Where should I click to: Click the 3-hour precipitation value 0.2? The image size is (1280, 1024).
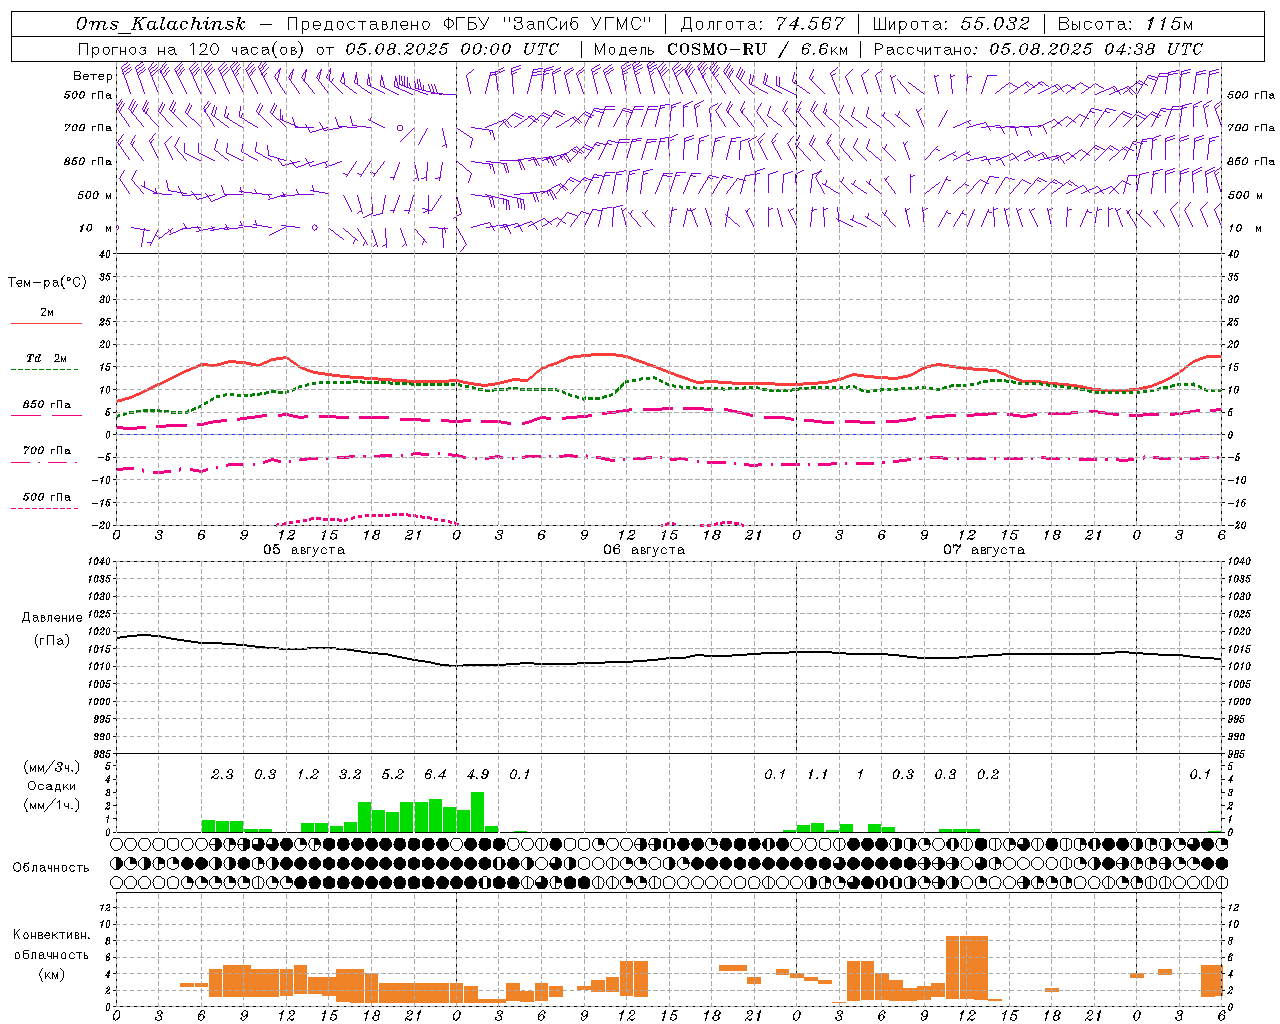pyautogui.click(x=988, y=775)
